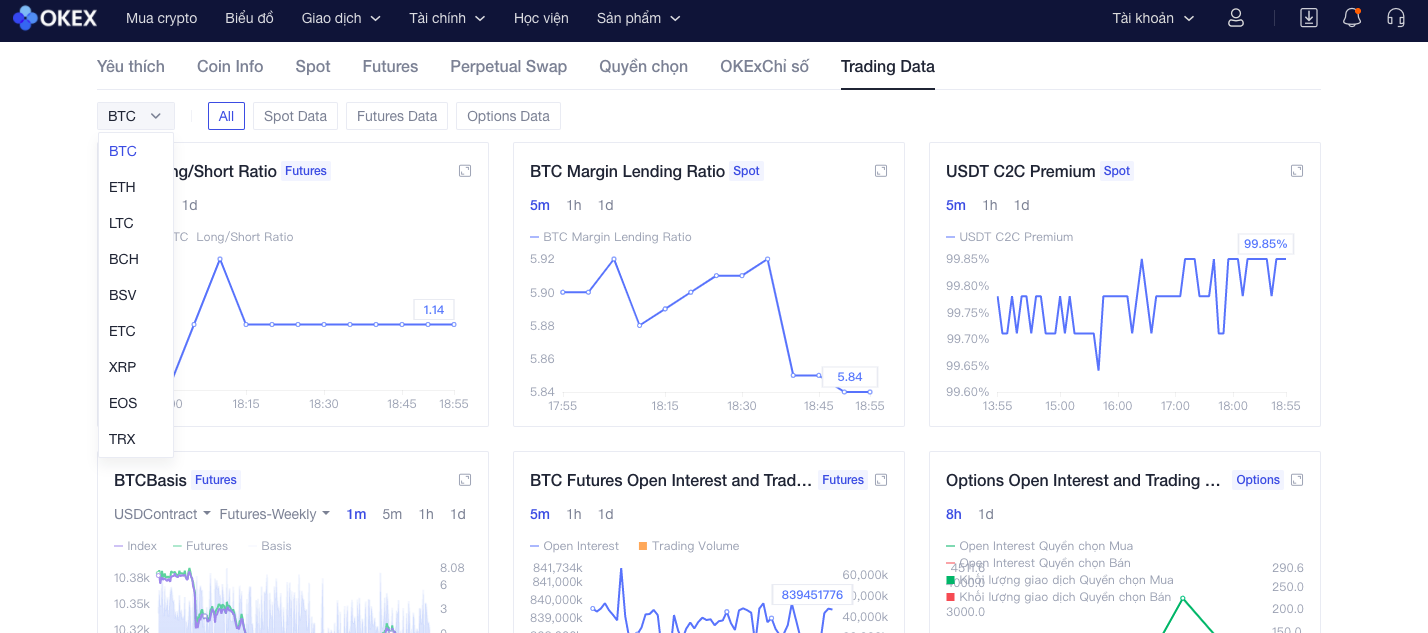Image resolution: width=1428 pixels, height=633 pixels.
Task: Expand the BTCBasis chart to fullscreen
Action: tap(465, 480)
